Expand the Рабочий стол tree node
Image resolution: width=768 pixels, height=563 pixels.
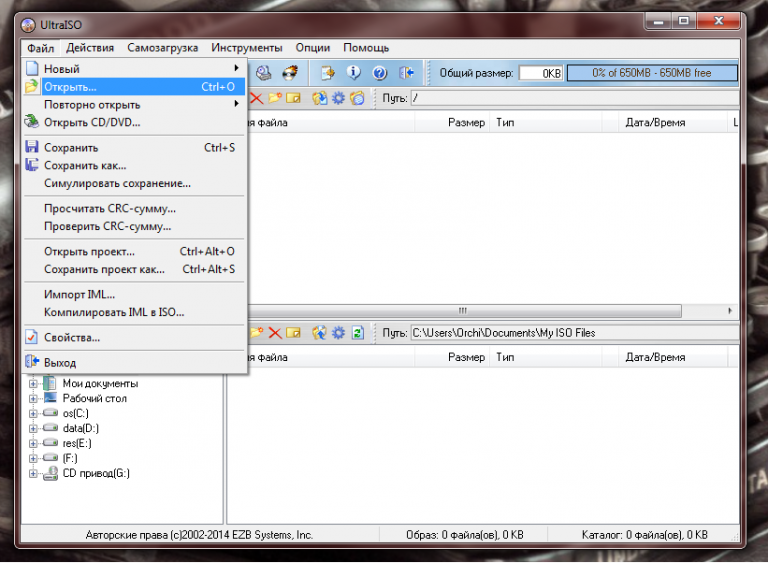pos(33,398)
